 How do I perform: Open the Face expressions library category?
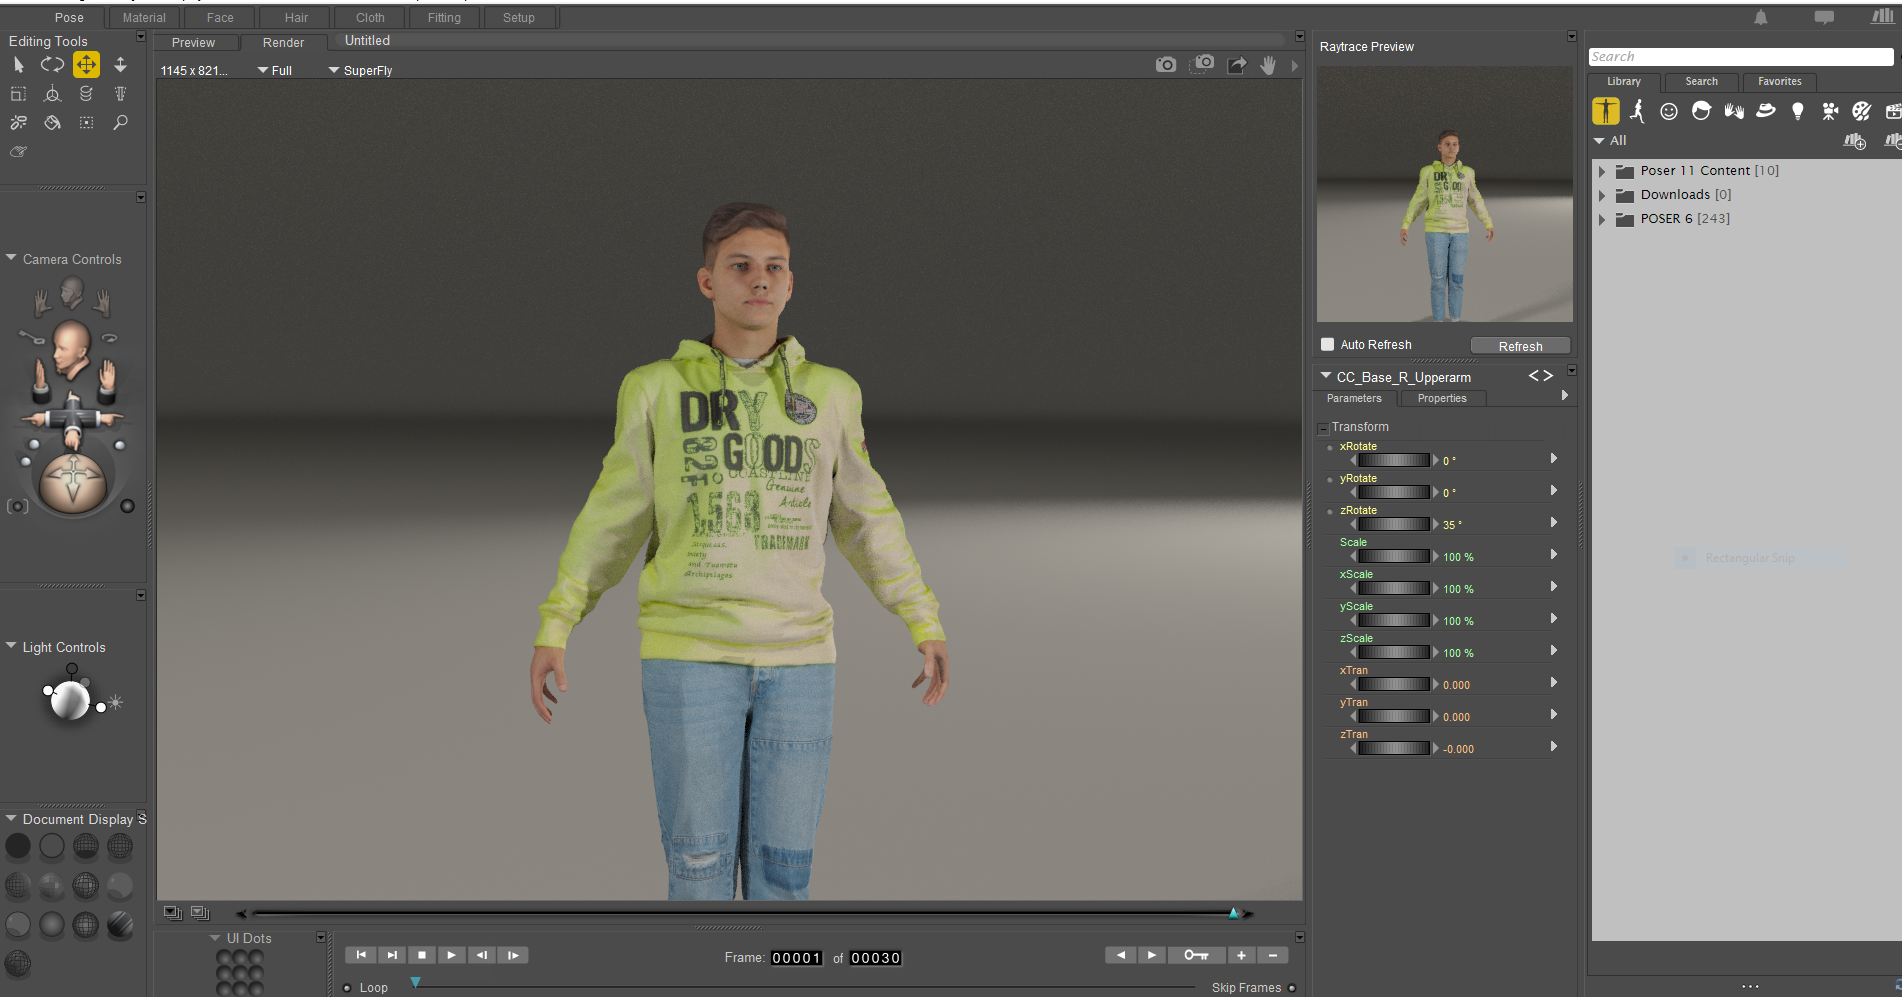pyautogui.click(x=1669, y=111)
